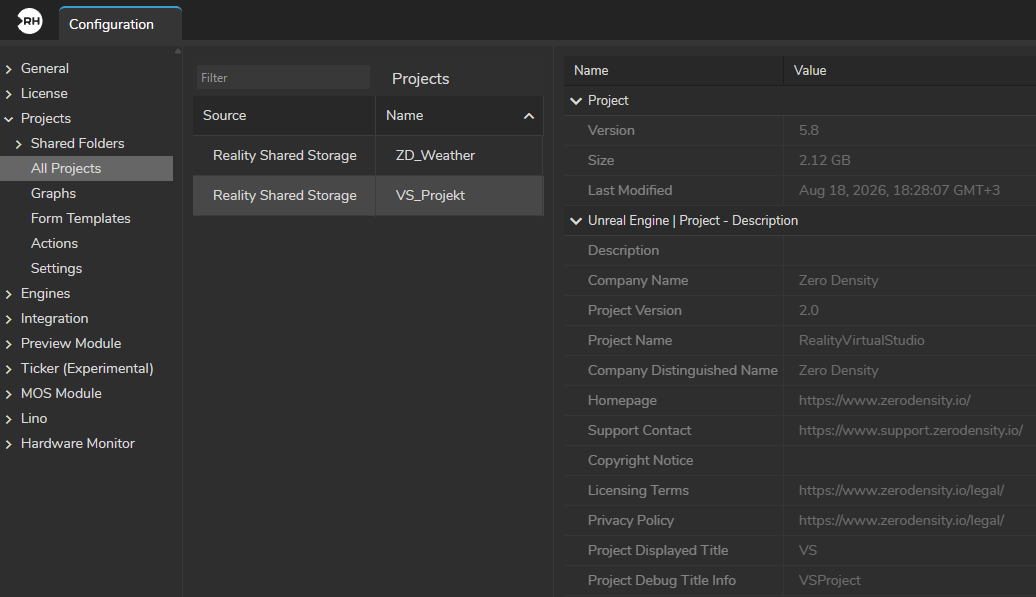
Task: Sort by the Source column header
Action: click(x=284, y=116)
